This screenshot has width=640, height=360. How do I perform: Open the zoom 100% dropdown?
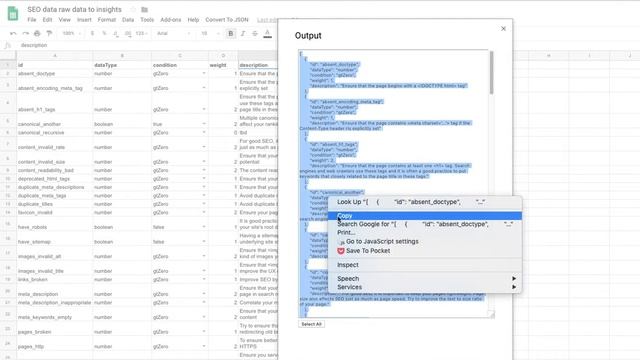pos(71,33)
